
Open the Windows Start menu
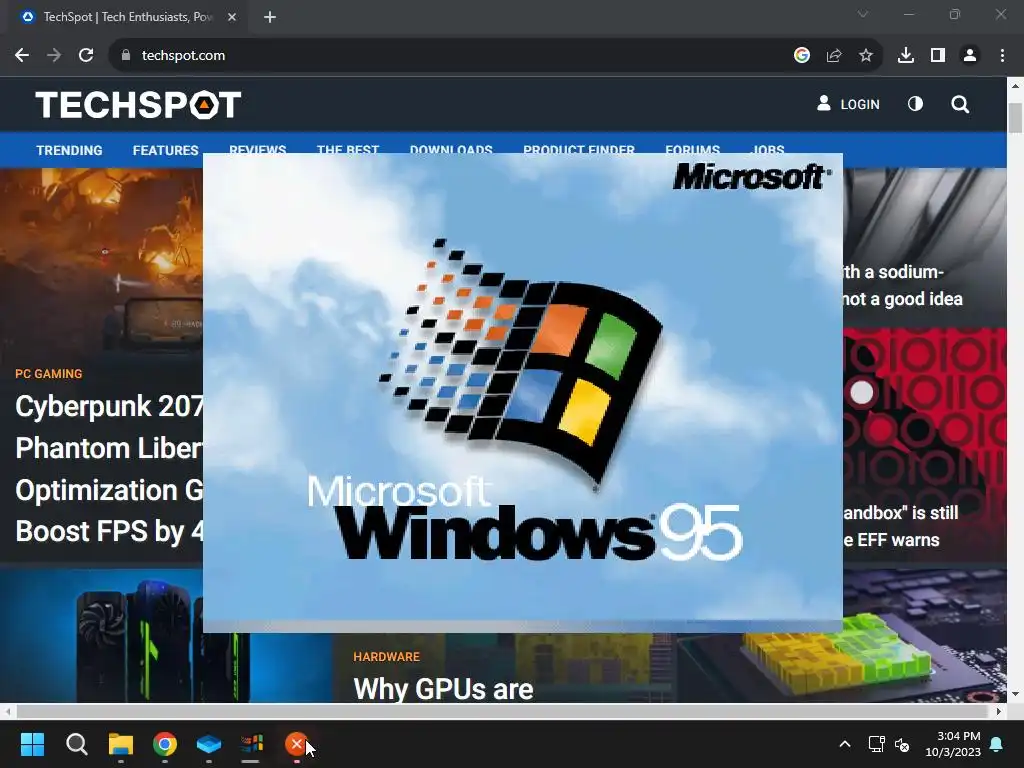point(32,744)
